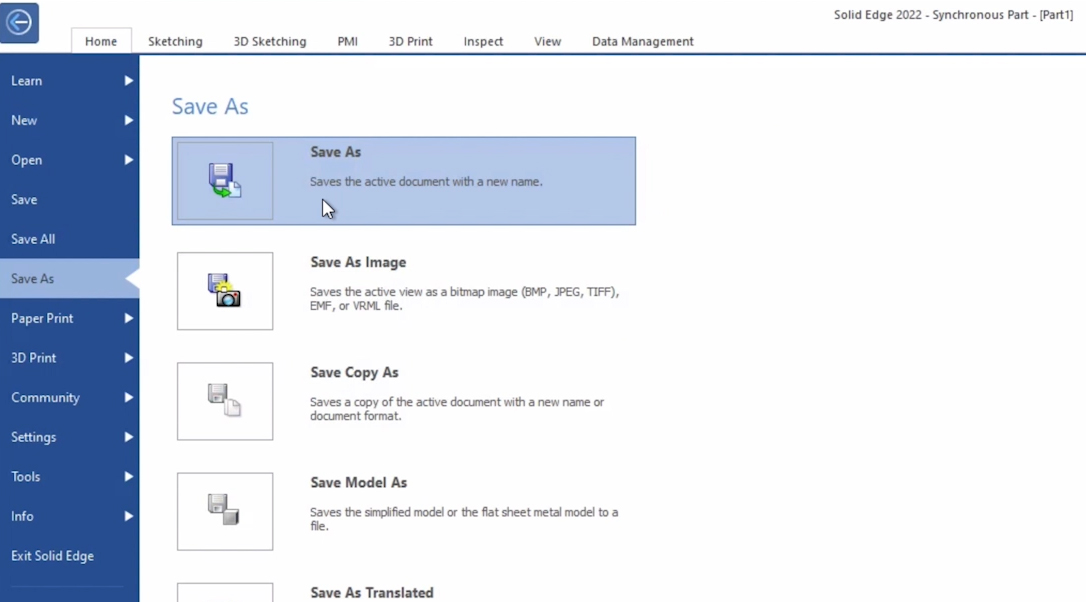This screenshot has width=1086, height=602.
Task: Open the 3D Print ribbon tab
Action: pyautogui.click(x=411, y=42)
